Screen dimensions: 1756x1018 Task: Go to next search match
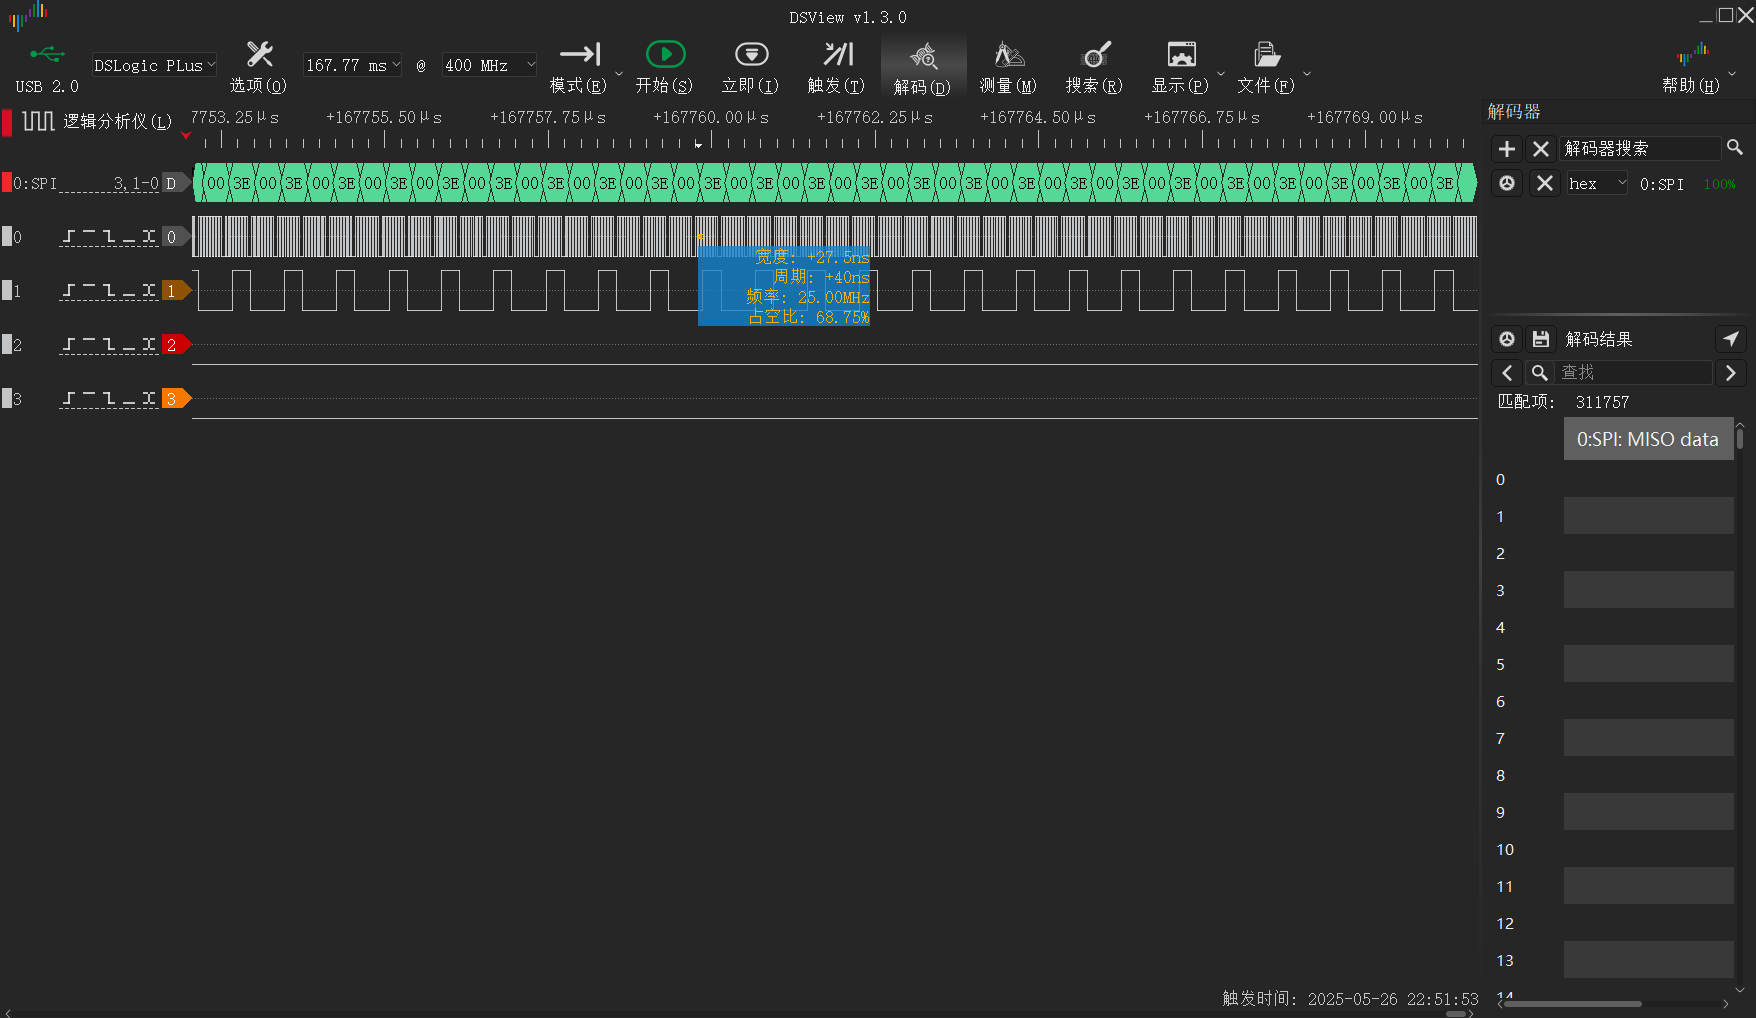[1731, 373]
